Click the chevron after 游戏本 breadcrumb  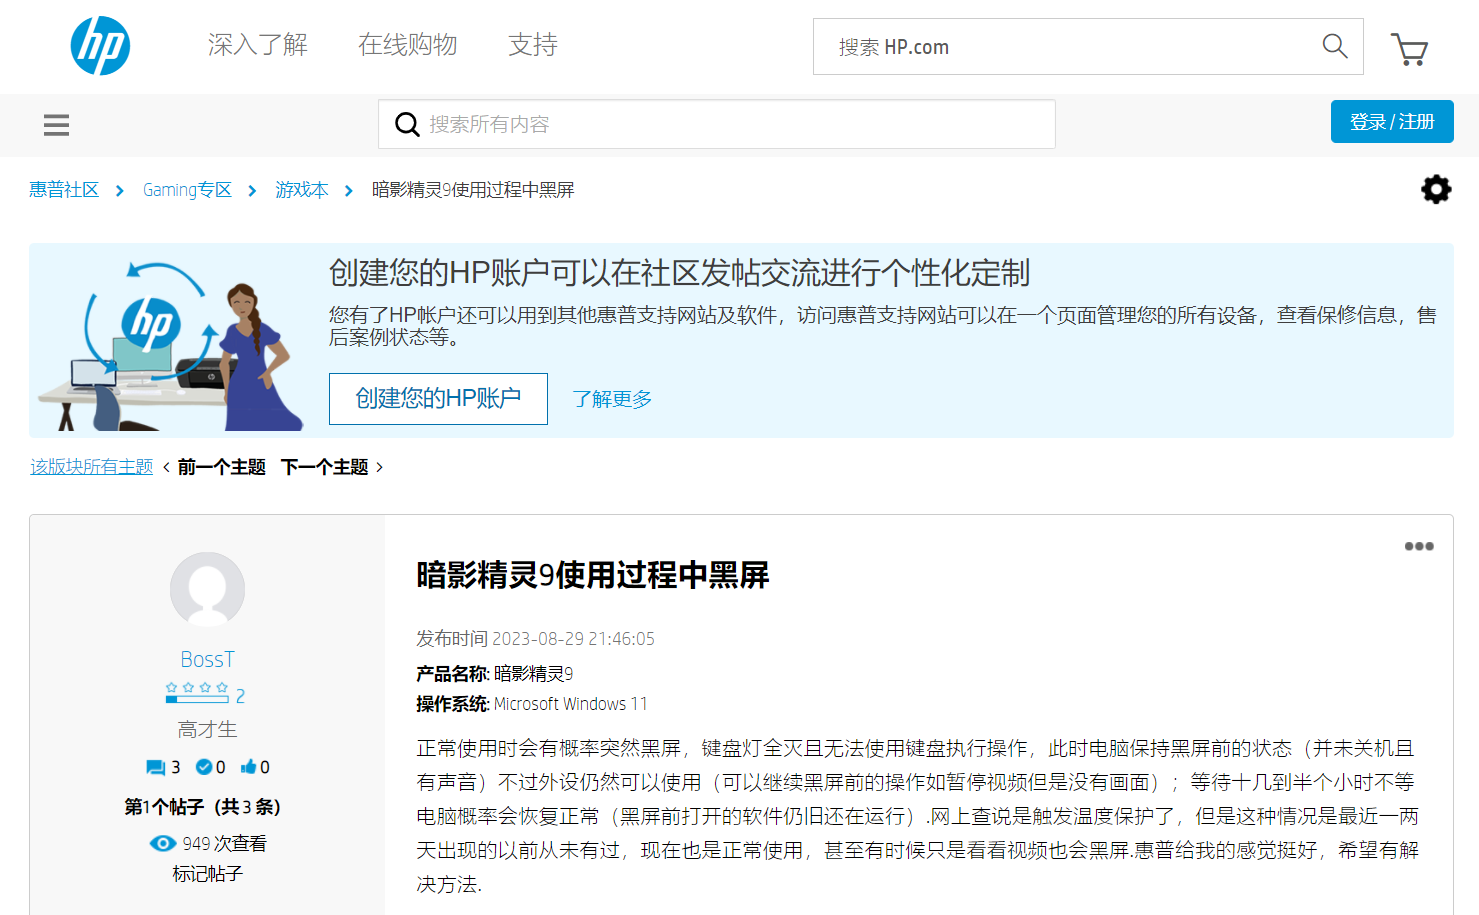pos(349,190)
